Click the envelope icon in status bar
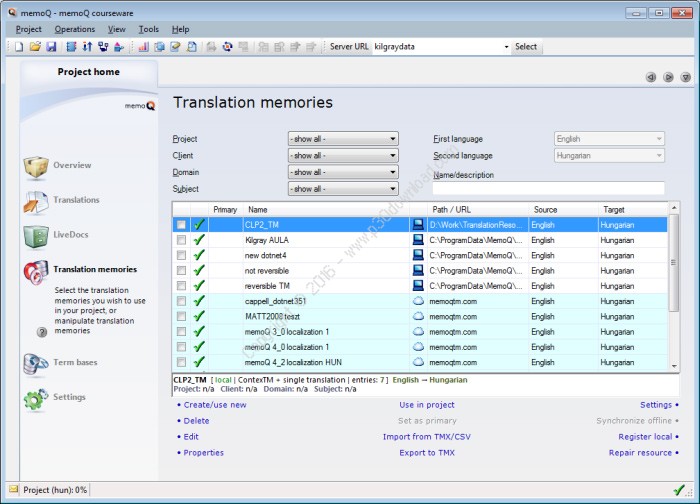The height and width of the screenshot is (504, 700). tap(14, 489)
